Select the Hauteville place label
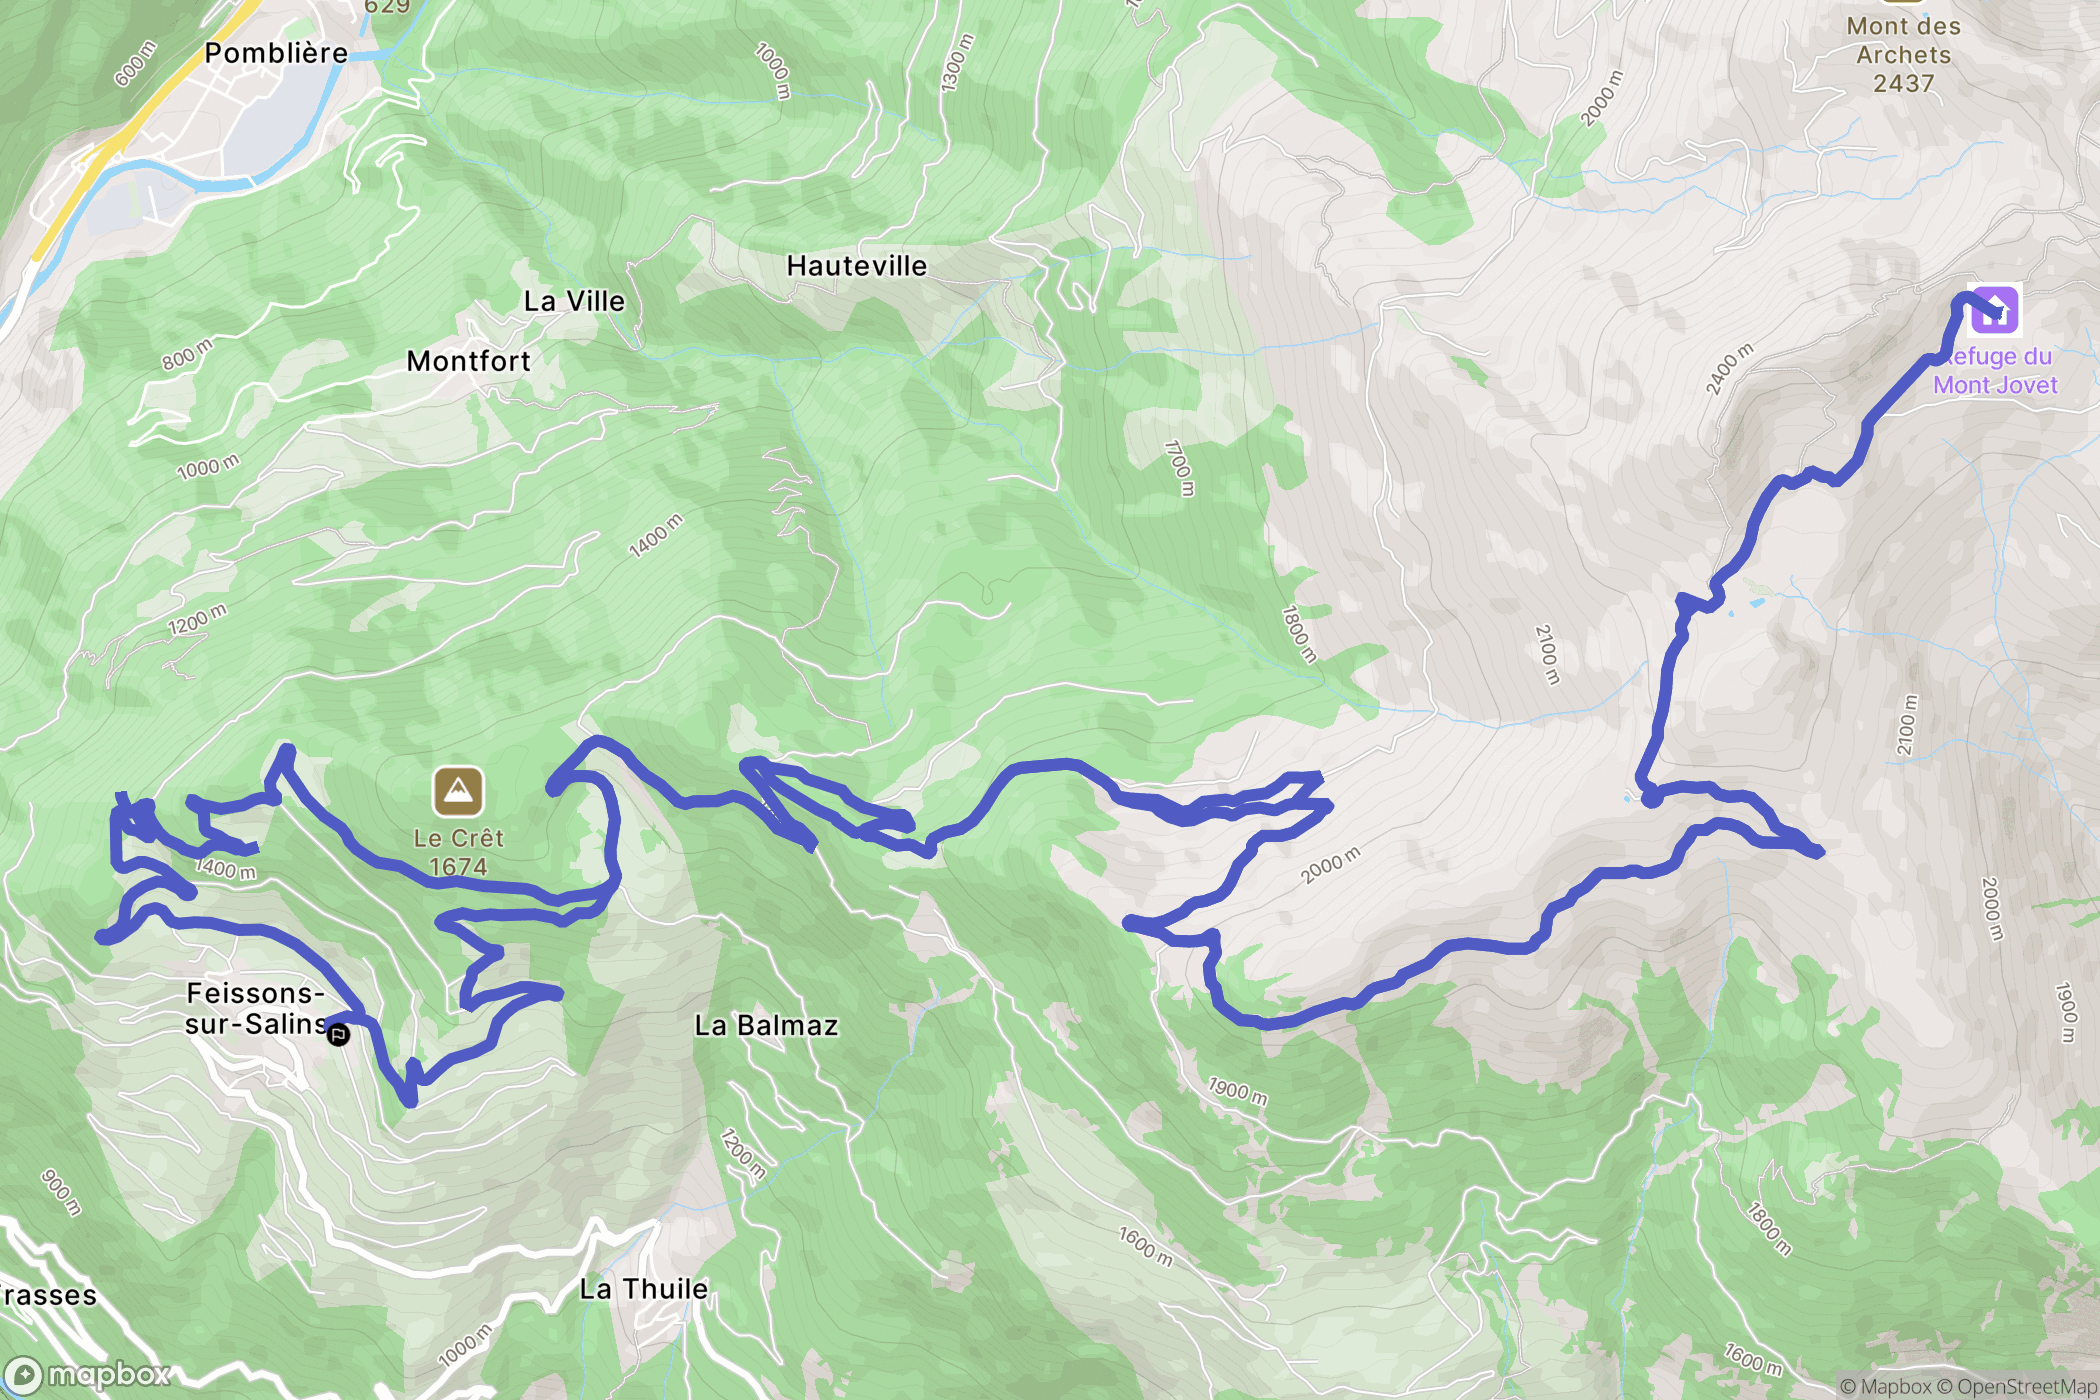The width and height of the screenshot is (2100, 1400). (857, 266)
